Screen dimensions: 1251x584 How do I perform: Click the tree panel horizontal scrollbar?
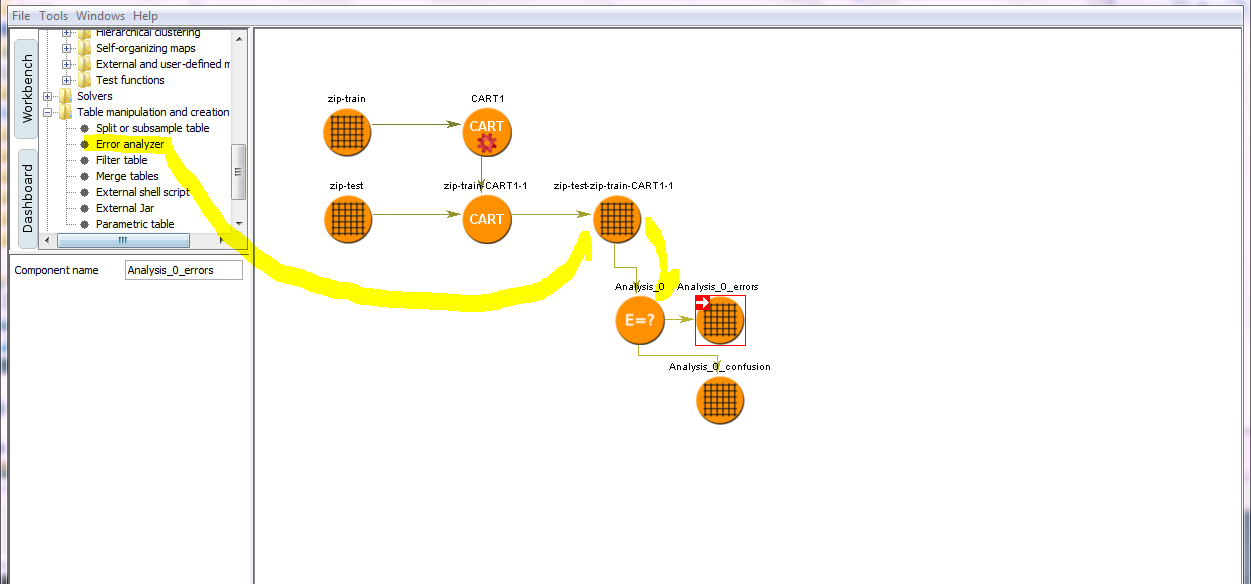point(122,240)
